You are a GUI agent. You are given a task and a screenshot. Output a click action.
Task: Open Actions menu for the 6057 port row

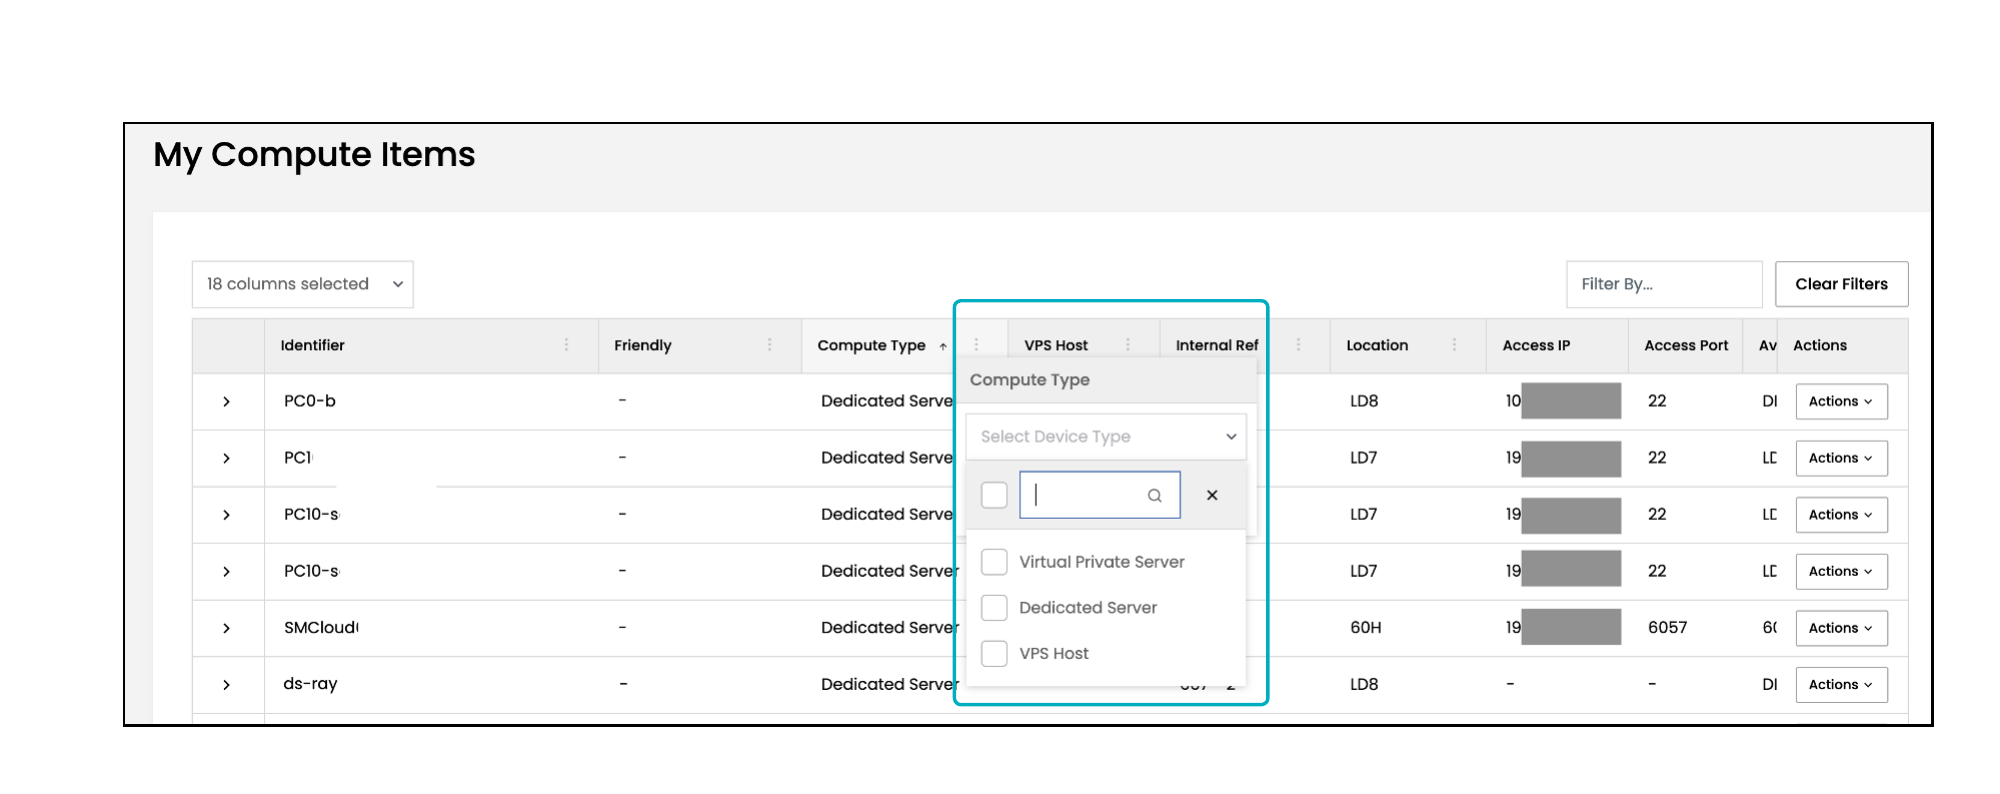[x=1840, y=628]
